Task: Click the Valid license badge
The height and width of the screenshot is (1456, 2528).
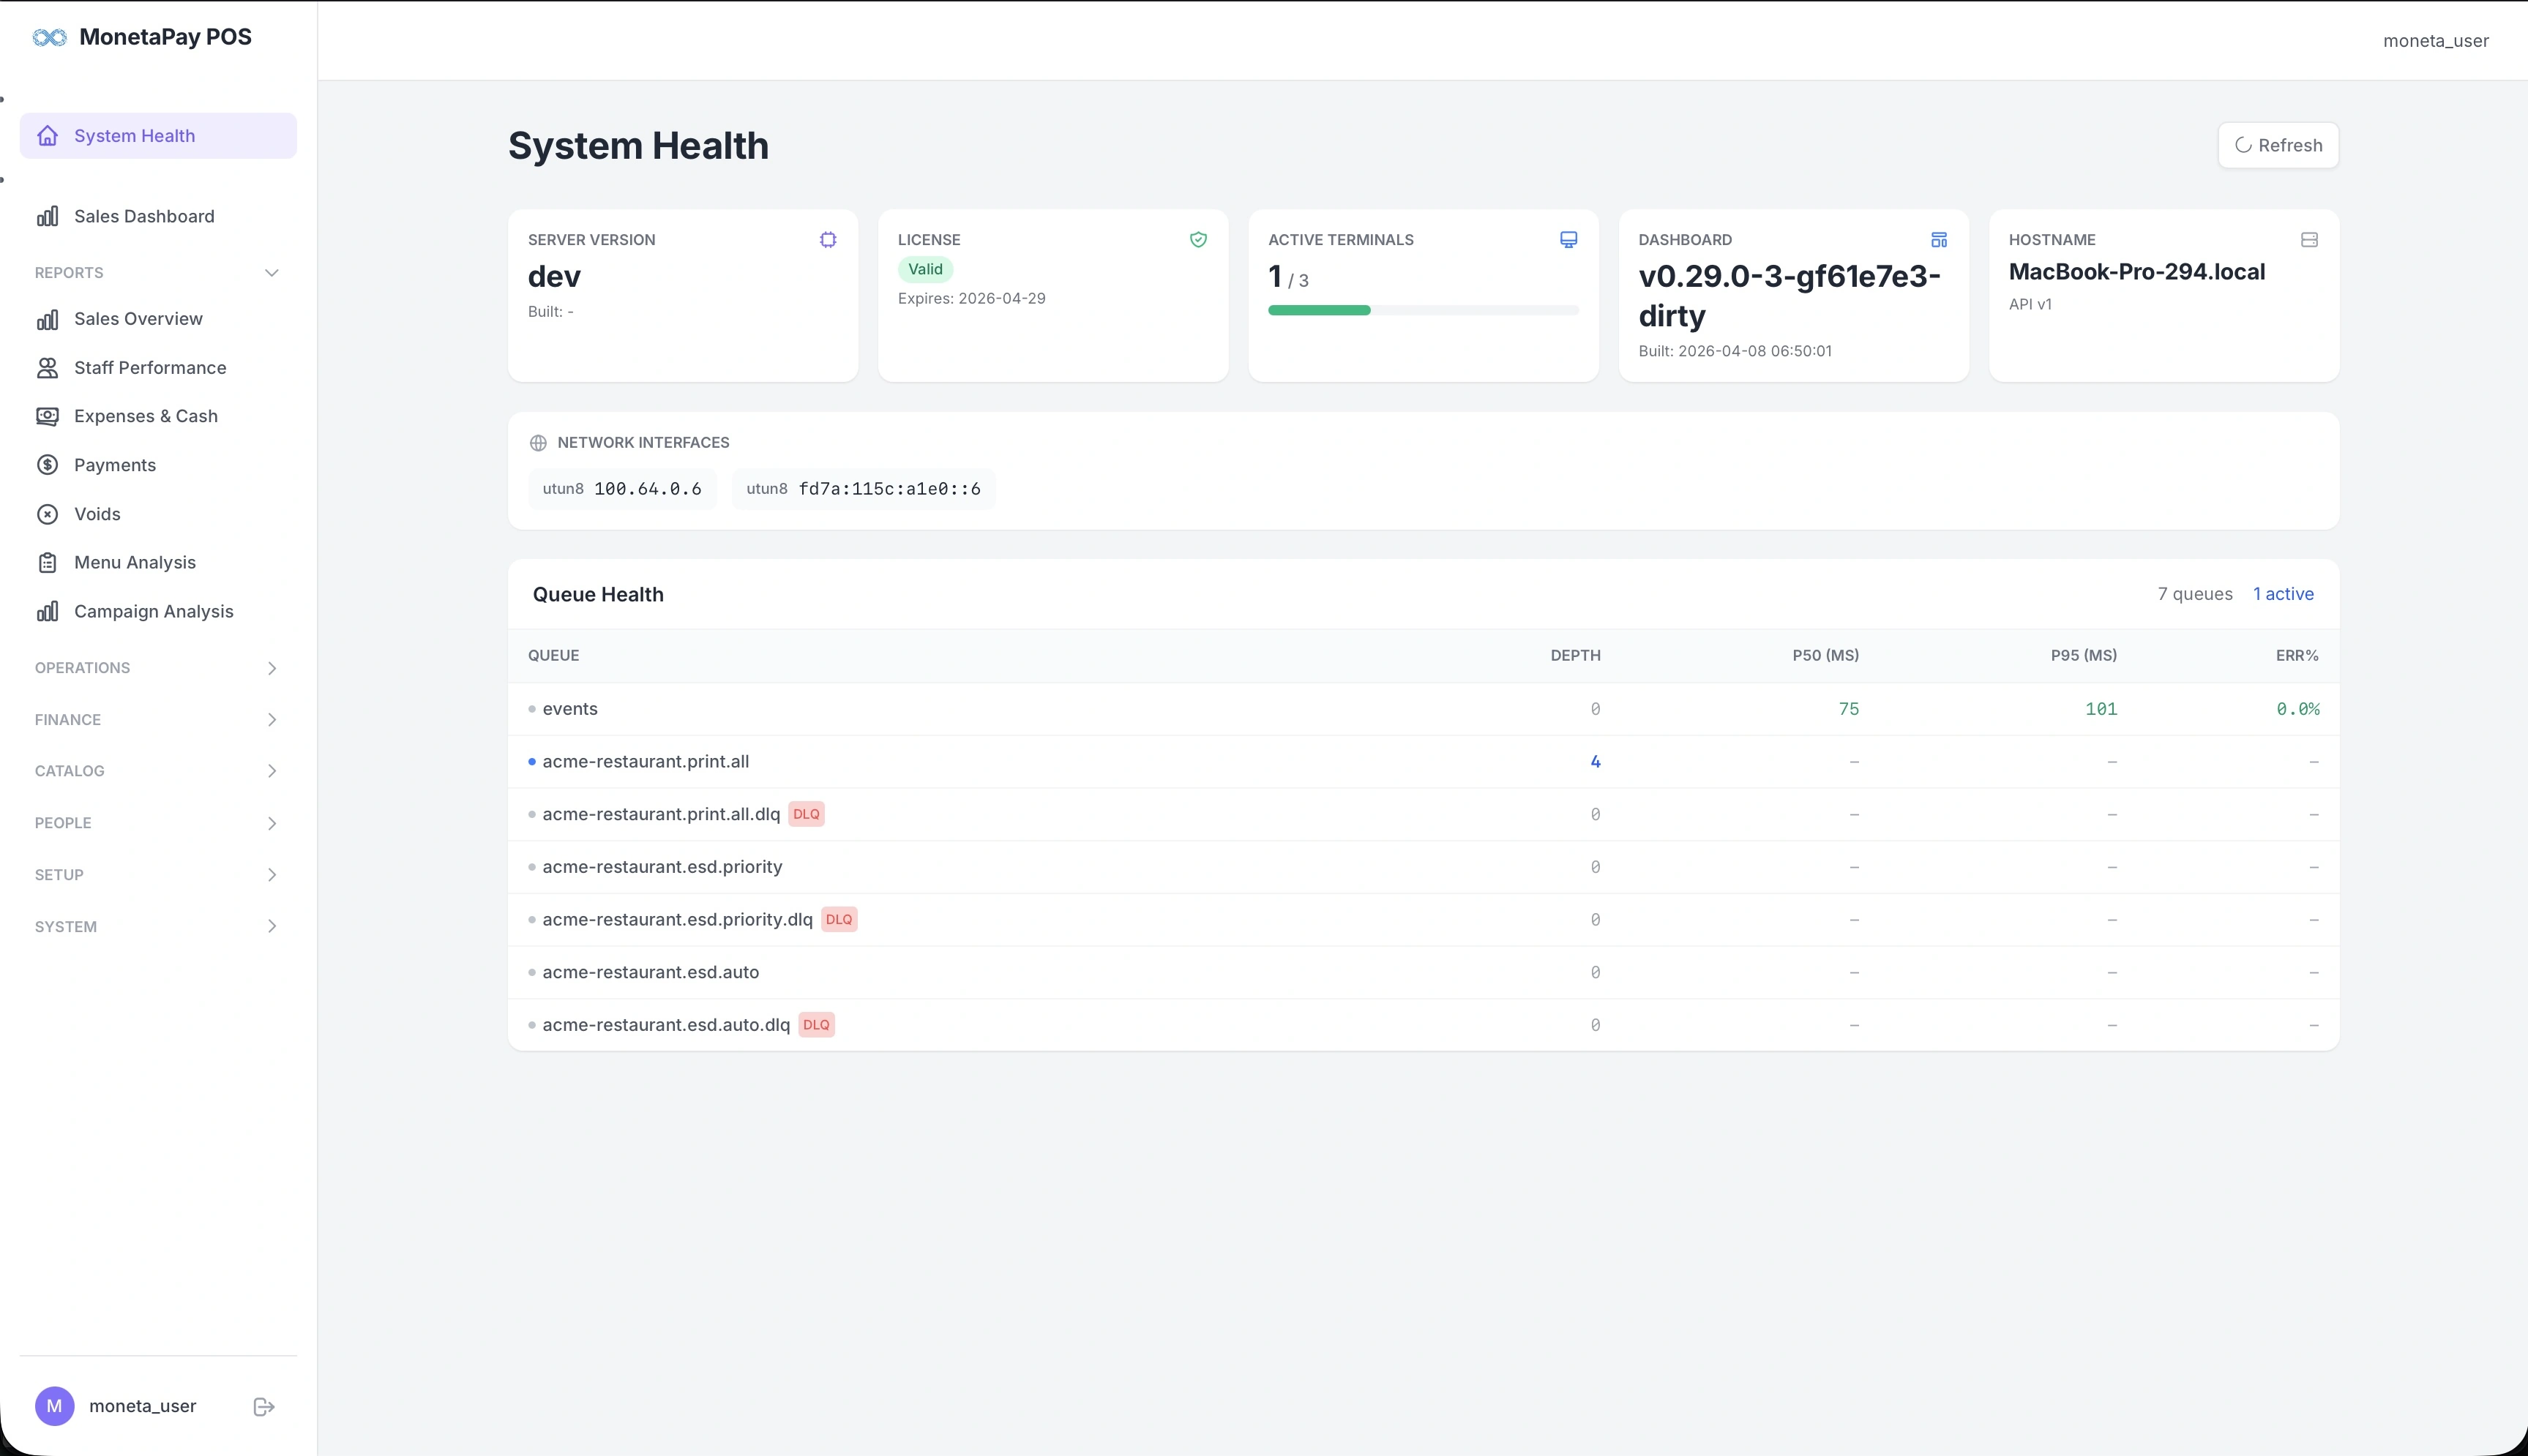Action: pyautogui.click(x=925, y=269)
